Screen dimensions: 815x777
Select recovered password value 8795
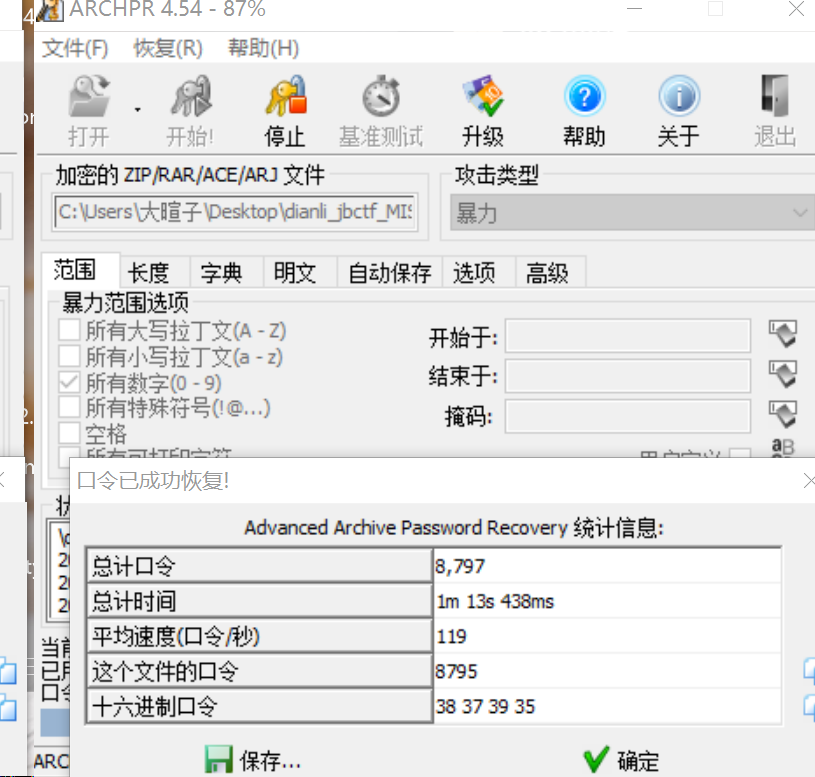coord(456,671)
